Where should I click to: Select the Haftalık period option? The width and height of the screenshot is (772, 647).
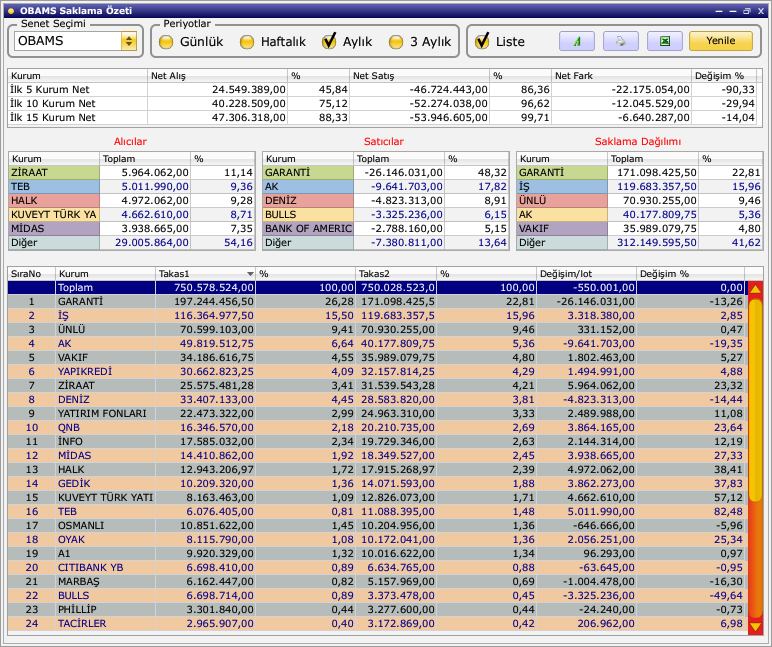click(x=273, y=42)
